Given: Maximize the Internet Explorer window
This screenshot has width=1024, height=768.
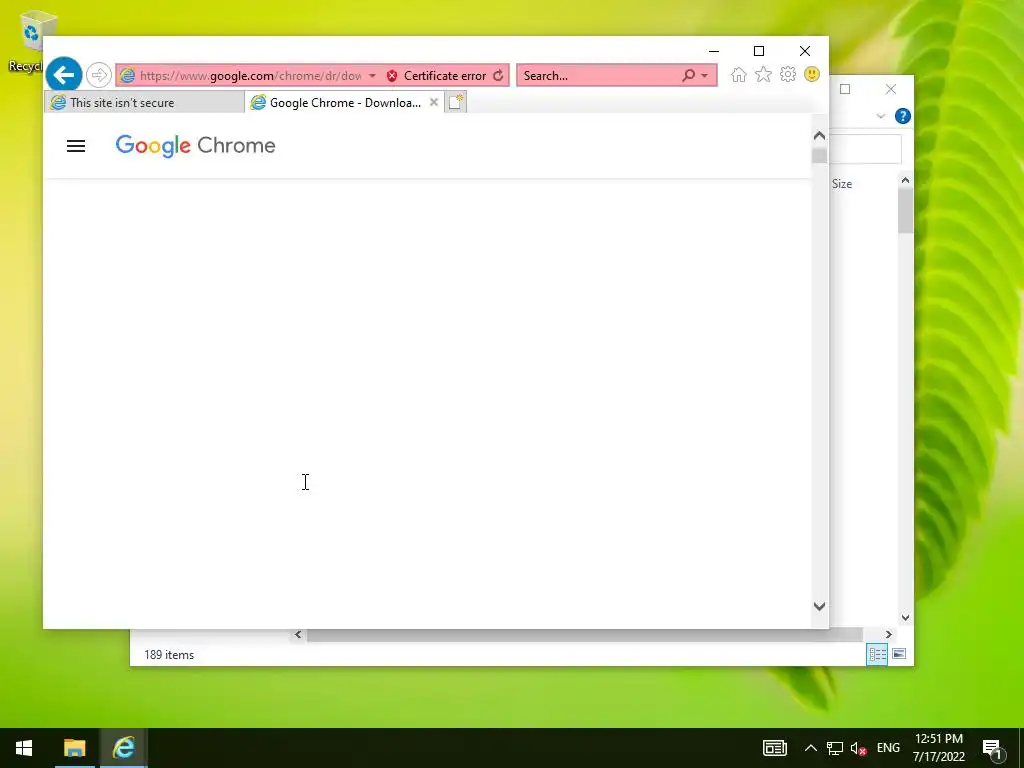Looking at the screenshot, I should [x=759, y=51].
